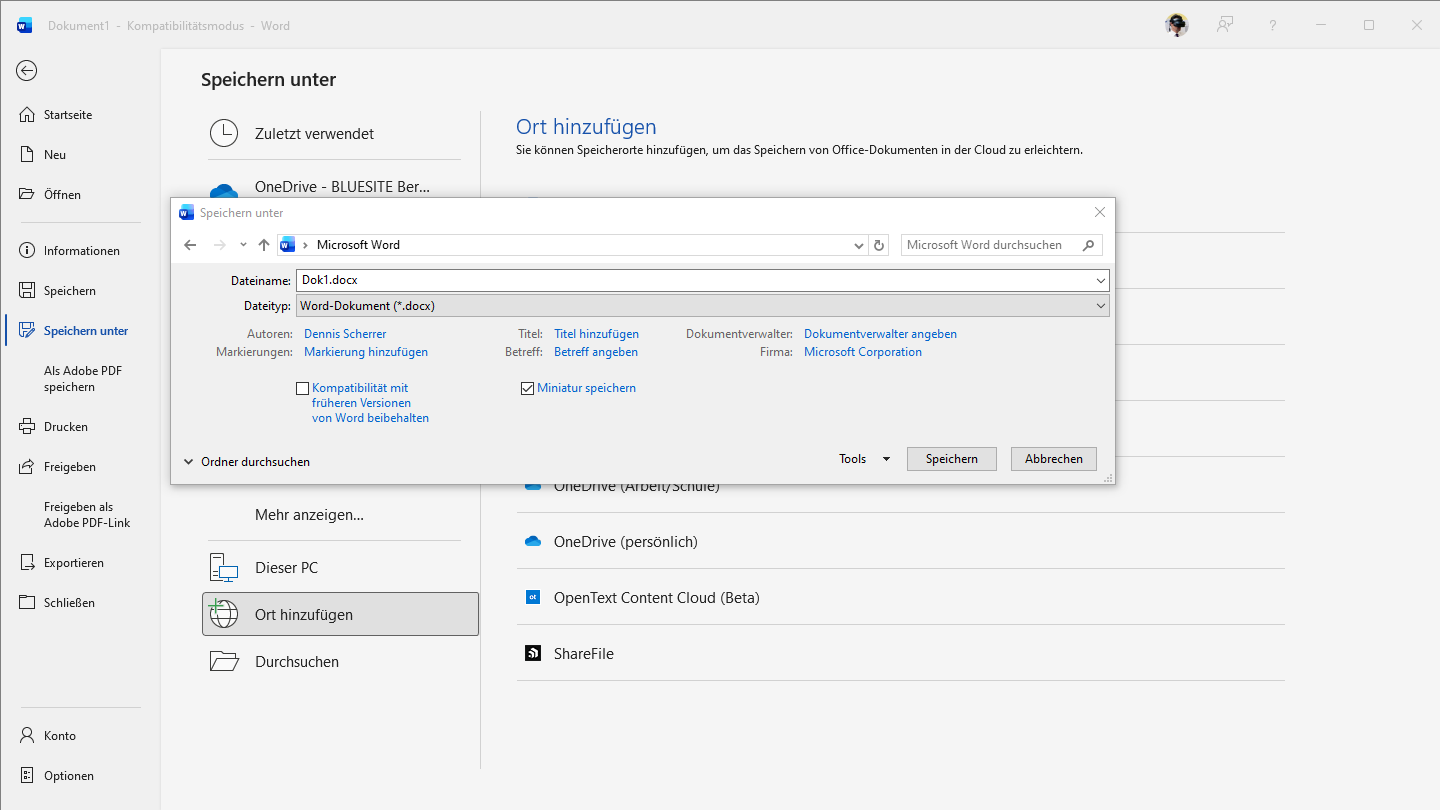The height and width of the screenshot is (810, 1440).
Task: Select the ShareFile location icon
Action: (533, 654)
